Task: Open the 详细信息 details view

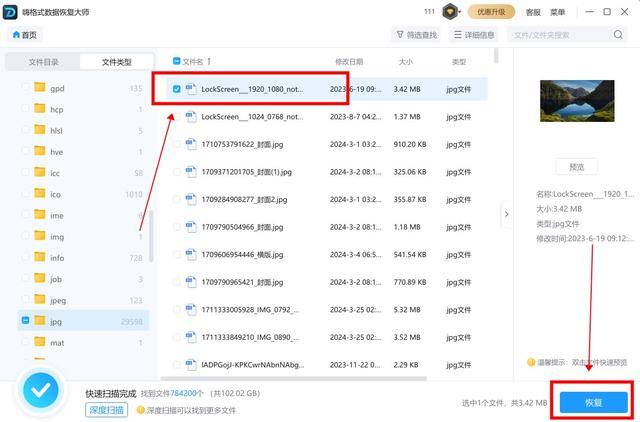Action: (x=474, y=35)
